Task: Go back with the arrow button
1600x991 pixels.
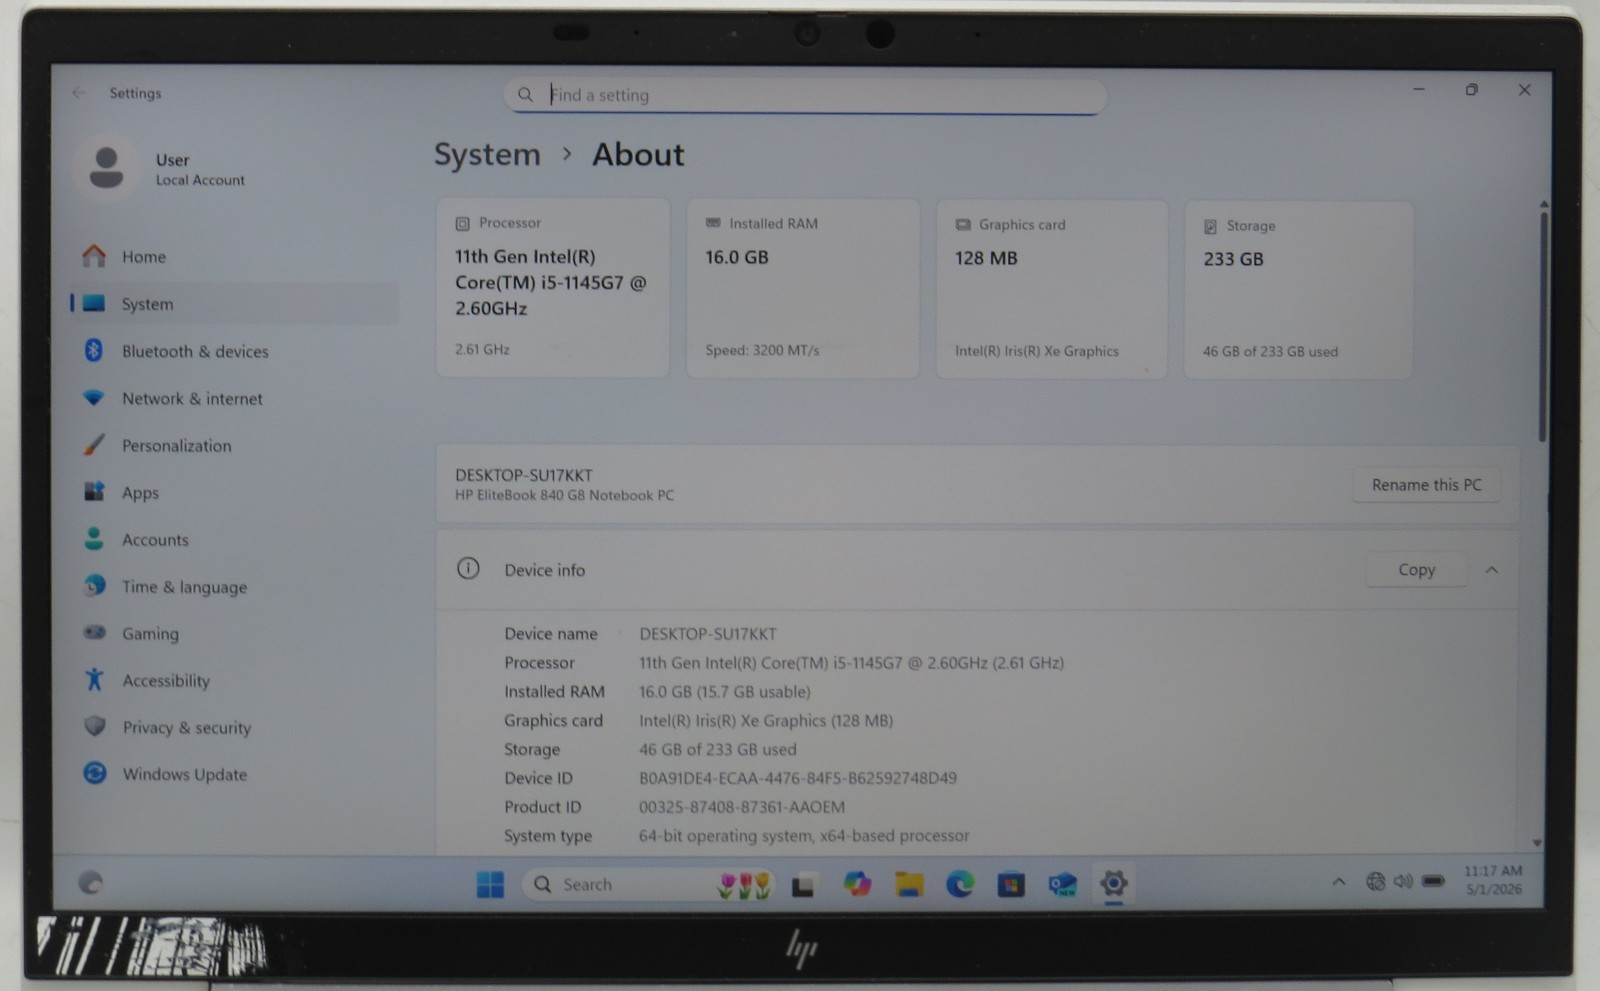Action: (x=79, y=93)
